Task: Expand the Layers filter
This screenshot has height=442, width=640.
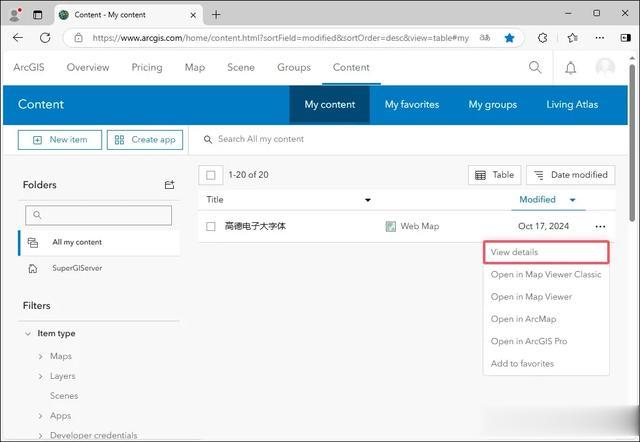Action: tap(40, 376)
